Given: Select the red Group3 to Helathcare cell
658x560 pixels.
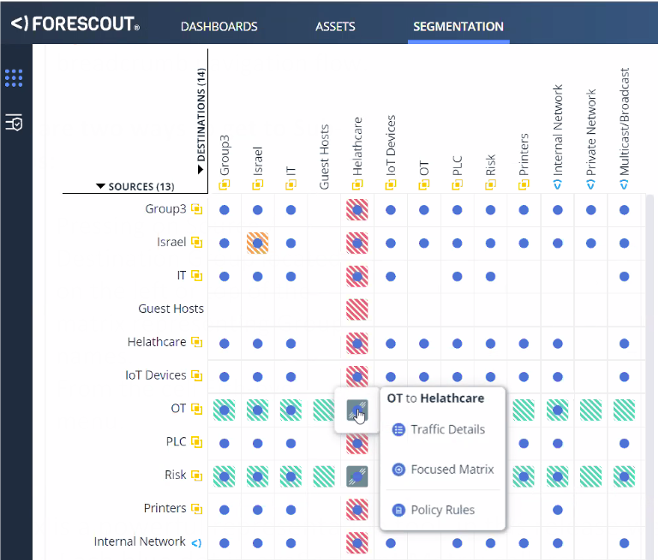Looking at the screenshot, I should click(357, 210).
